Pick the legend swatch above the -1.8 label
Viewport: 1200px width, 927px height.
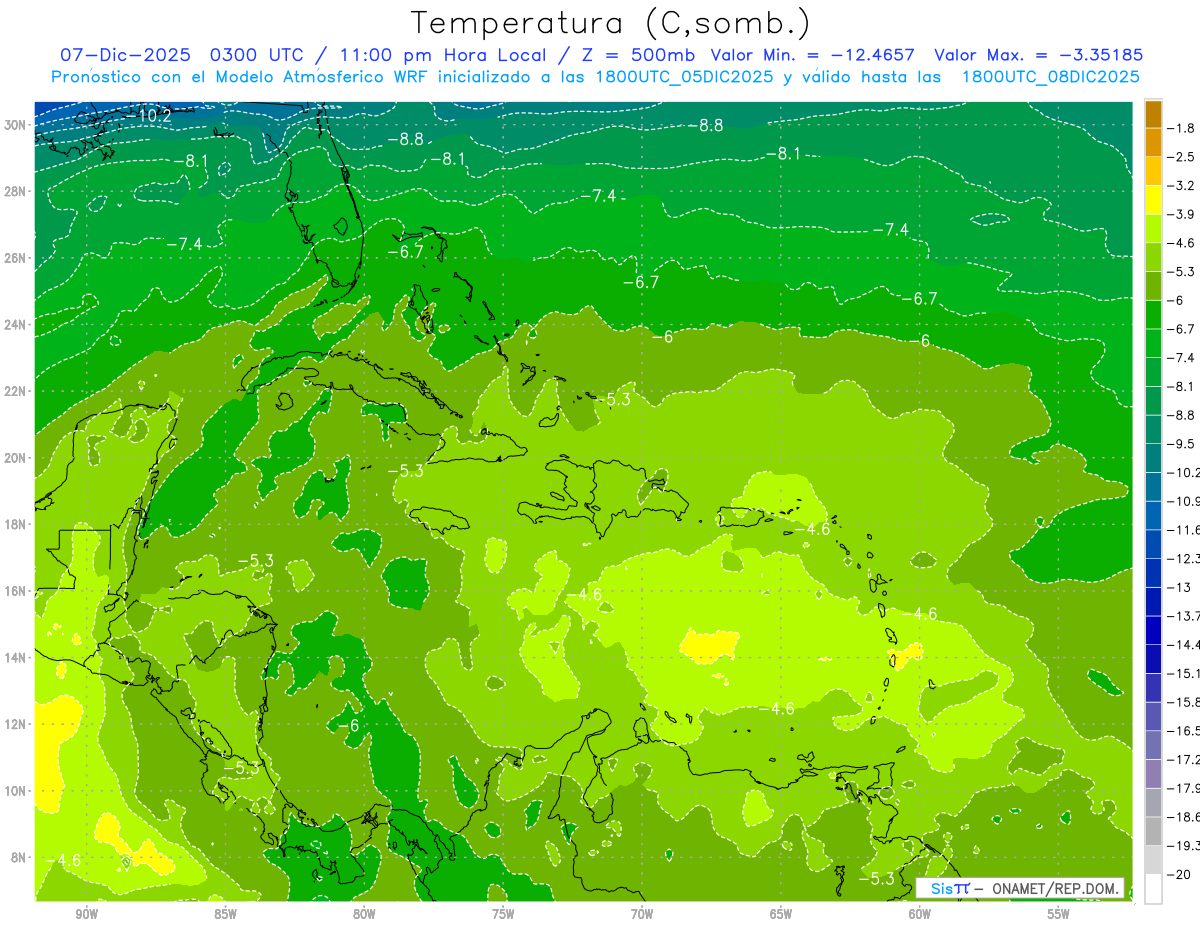tap(1153, 114)
